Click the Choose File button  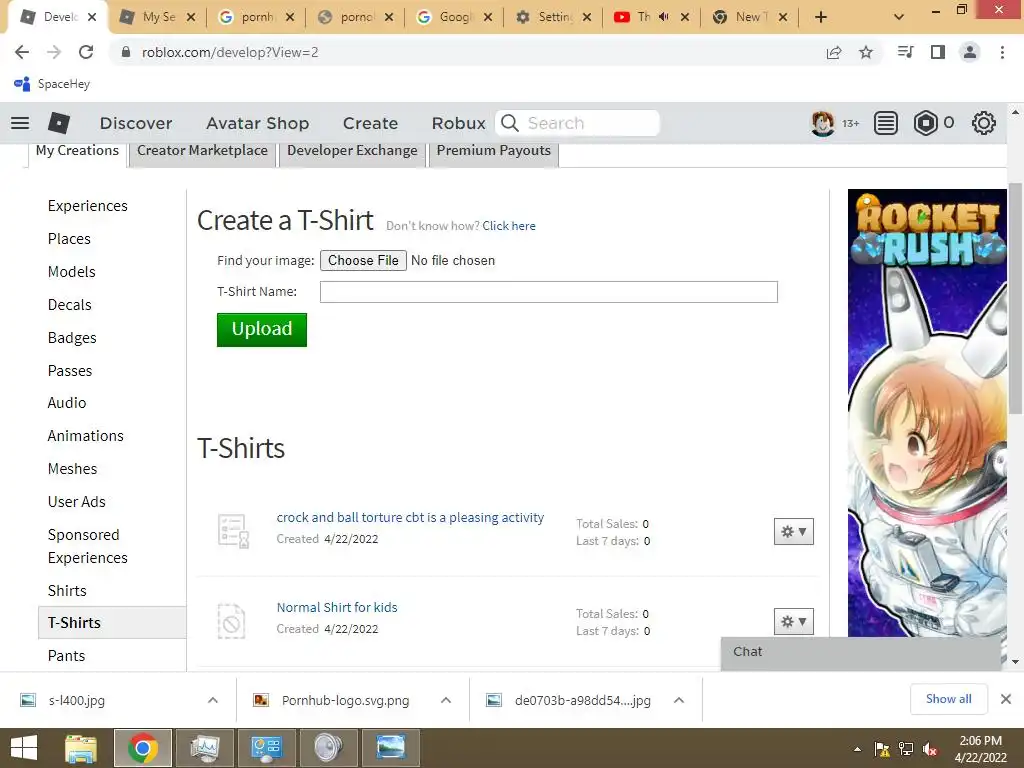pos(363,261)
